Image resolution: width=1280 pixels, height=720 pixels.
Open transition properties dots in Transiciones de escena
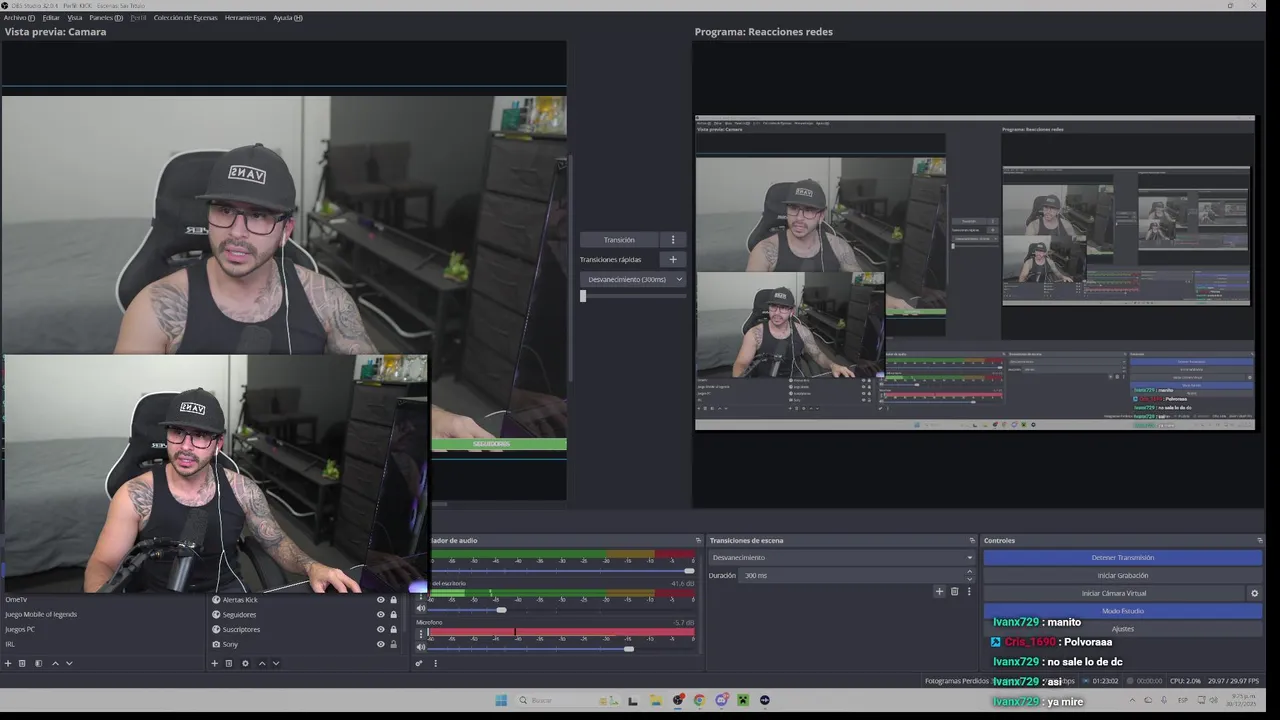pos(969,591)
